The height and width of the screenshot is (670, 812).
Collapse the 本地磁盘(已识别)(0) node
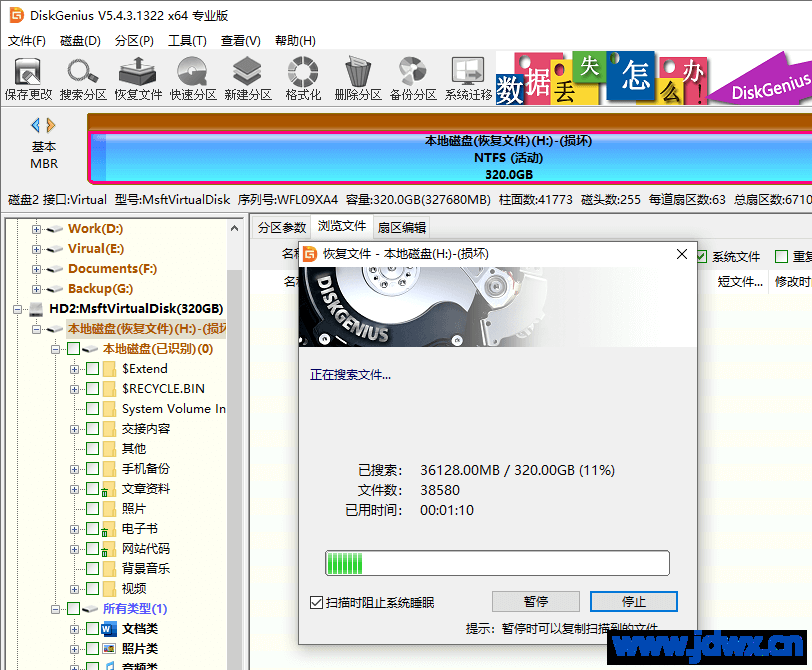tap(55, 349)
